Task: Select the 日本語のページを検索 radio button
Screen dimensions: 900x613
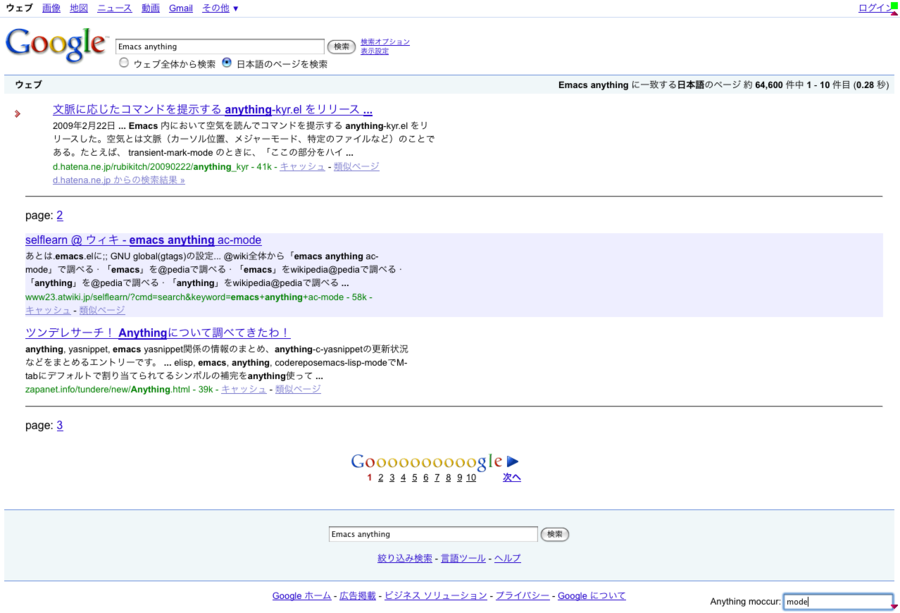Action: point(227,63)
